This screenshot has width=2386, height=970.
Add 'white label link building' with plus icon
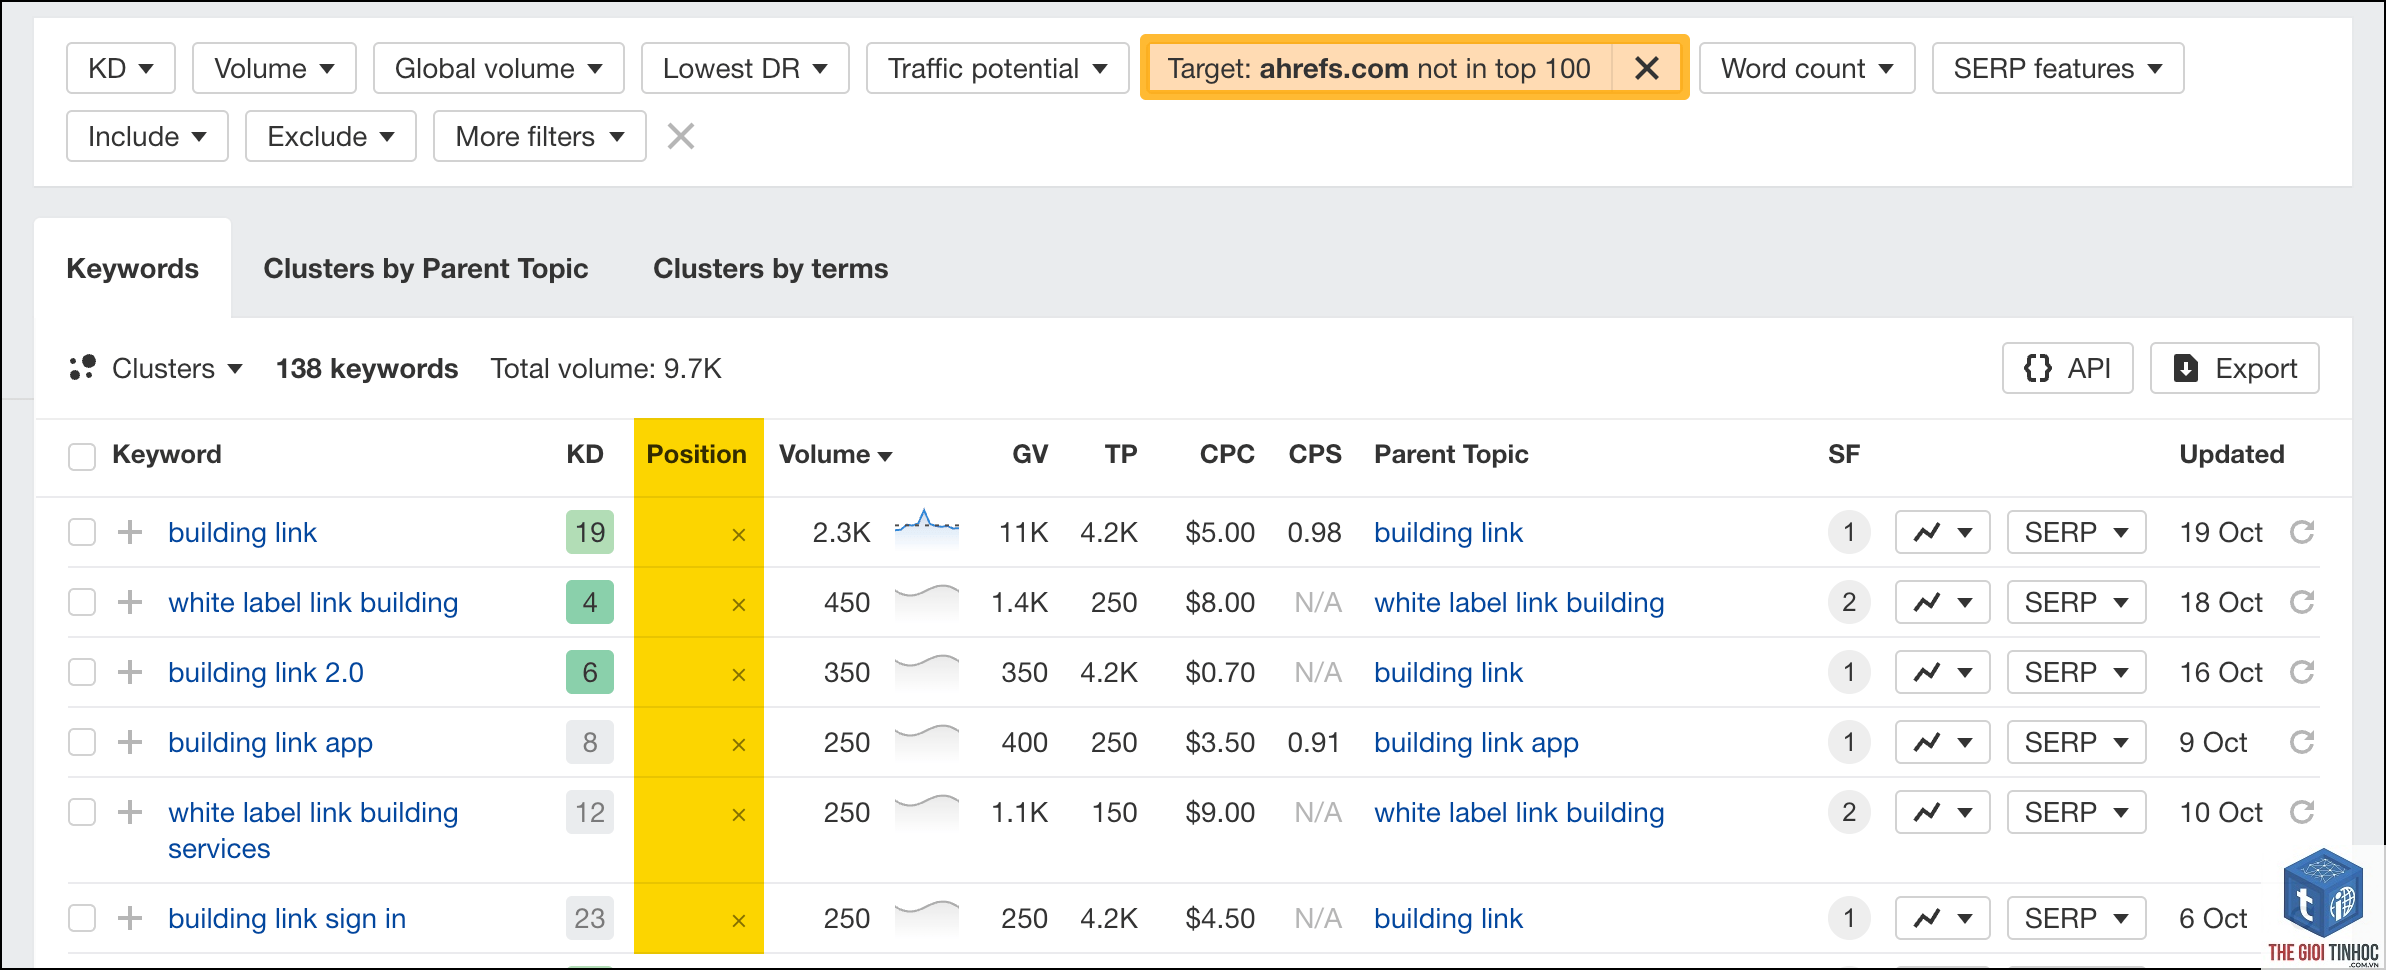(x=130, y=602)
